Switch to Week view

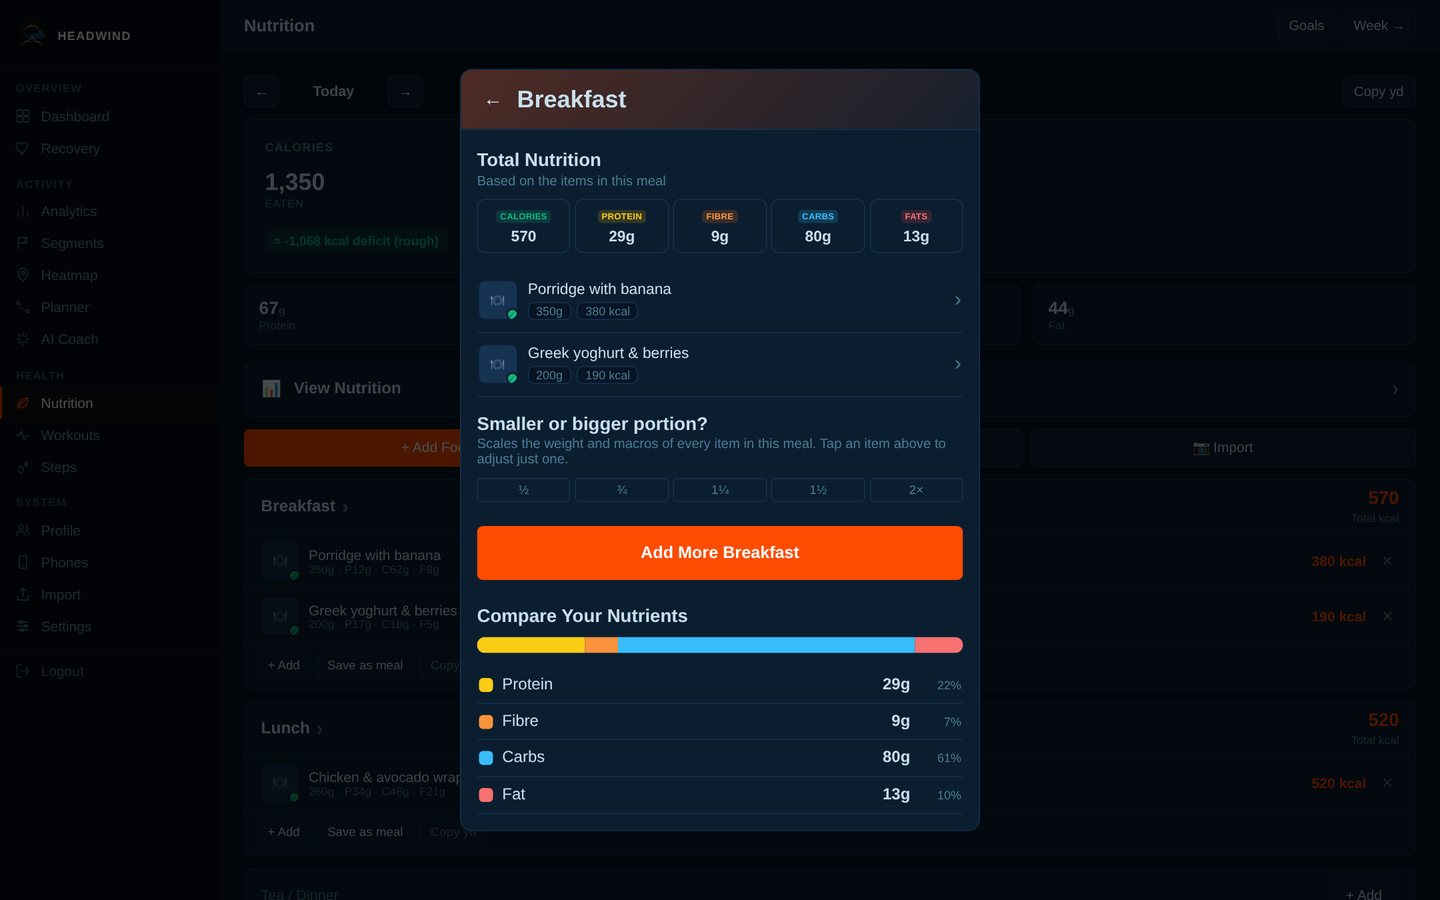(x=1378, y=26)
